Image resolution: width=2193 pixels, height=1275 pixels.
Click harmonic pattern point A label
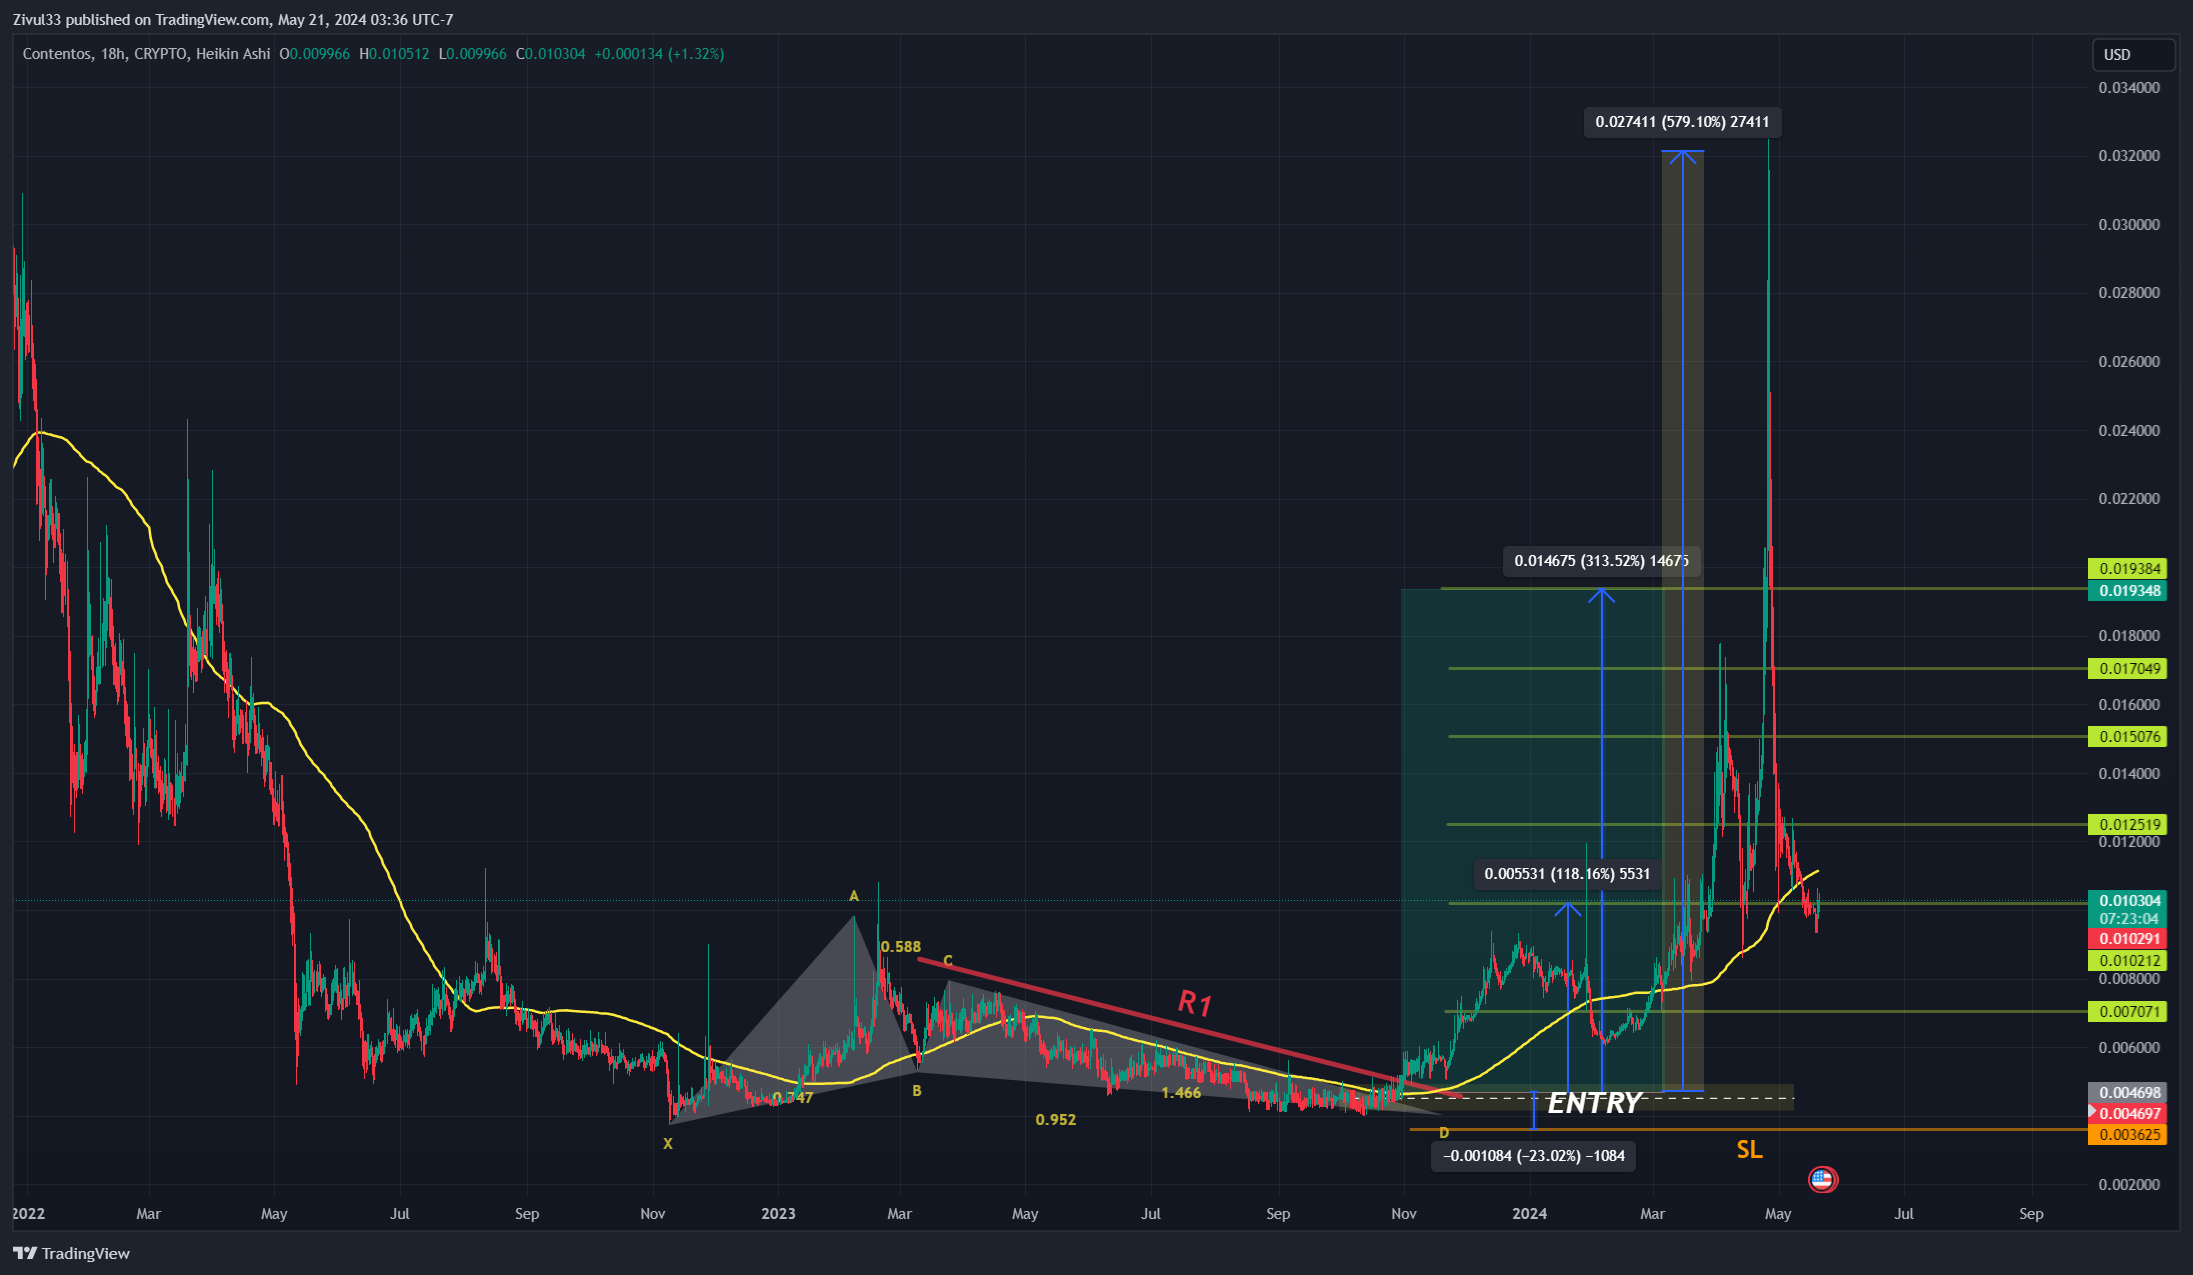854,896
